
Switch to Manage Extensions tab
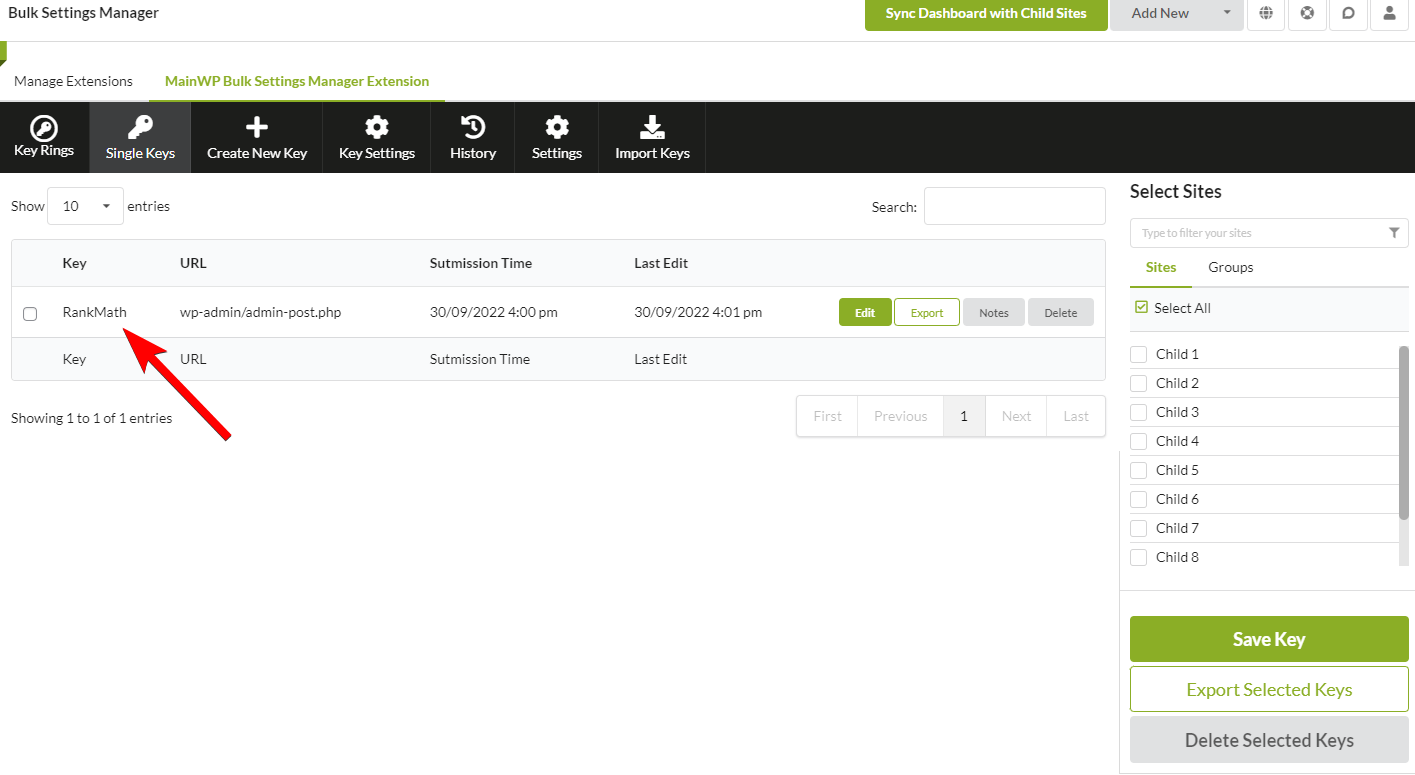73,81
